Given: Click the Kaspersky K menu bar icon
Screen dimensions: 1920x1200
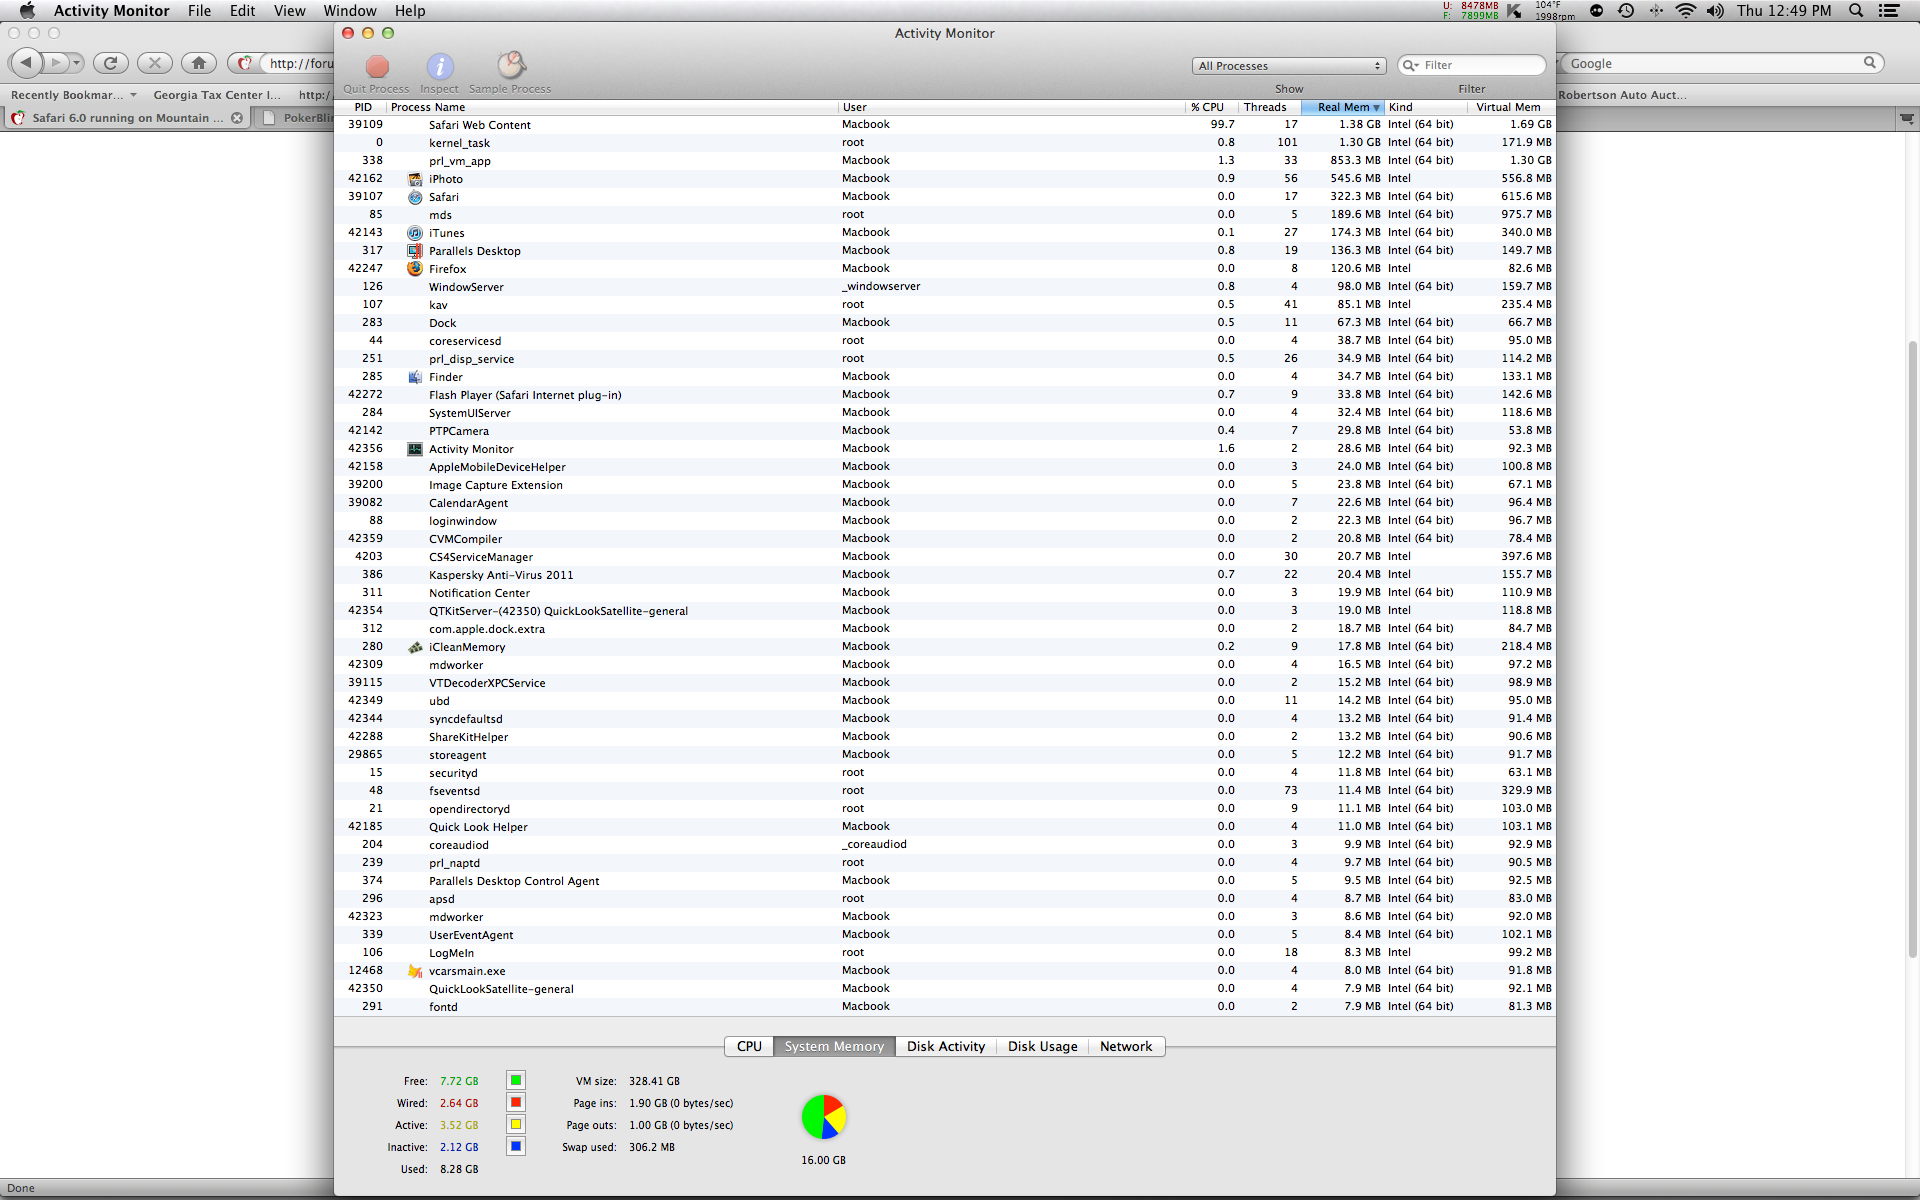Looking at the screenshot, I should (x=1515, y=11).
